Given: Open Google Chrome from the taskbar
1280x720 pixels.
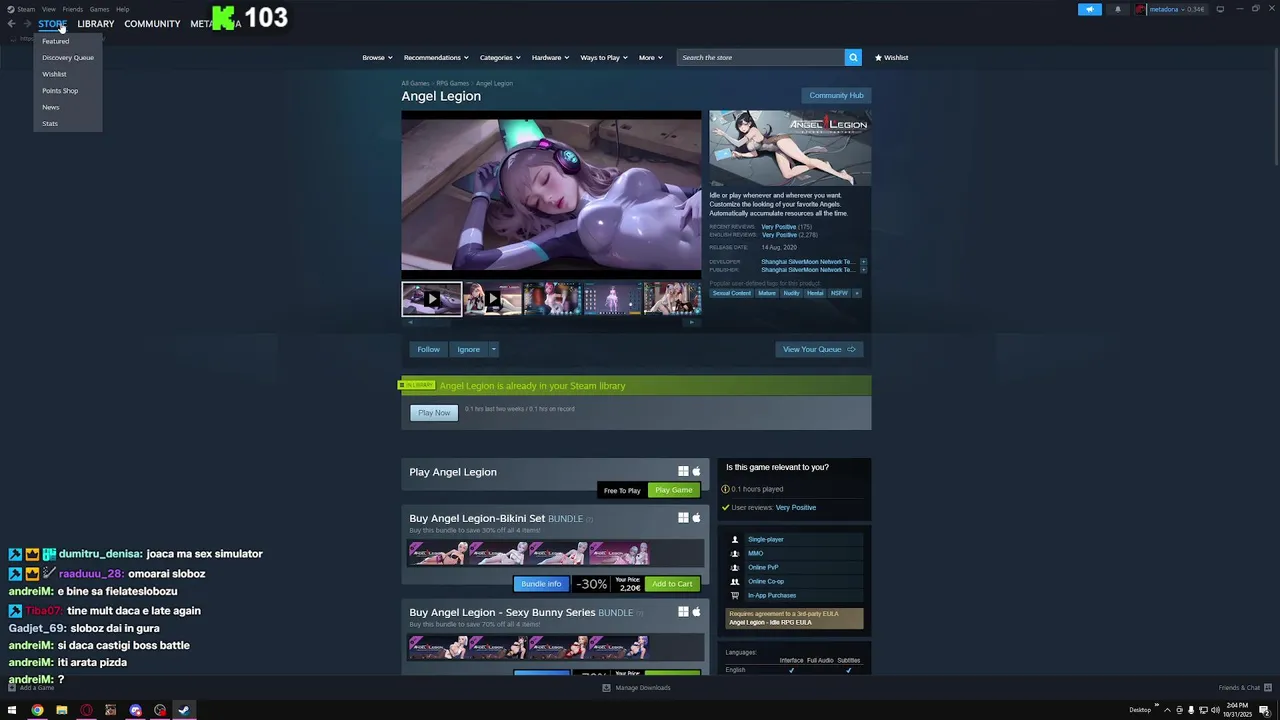Looking at the screenshot, I should [x=37, y=710].
